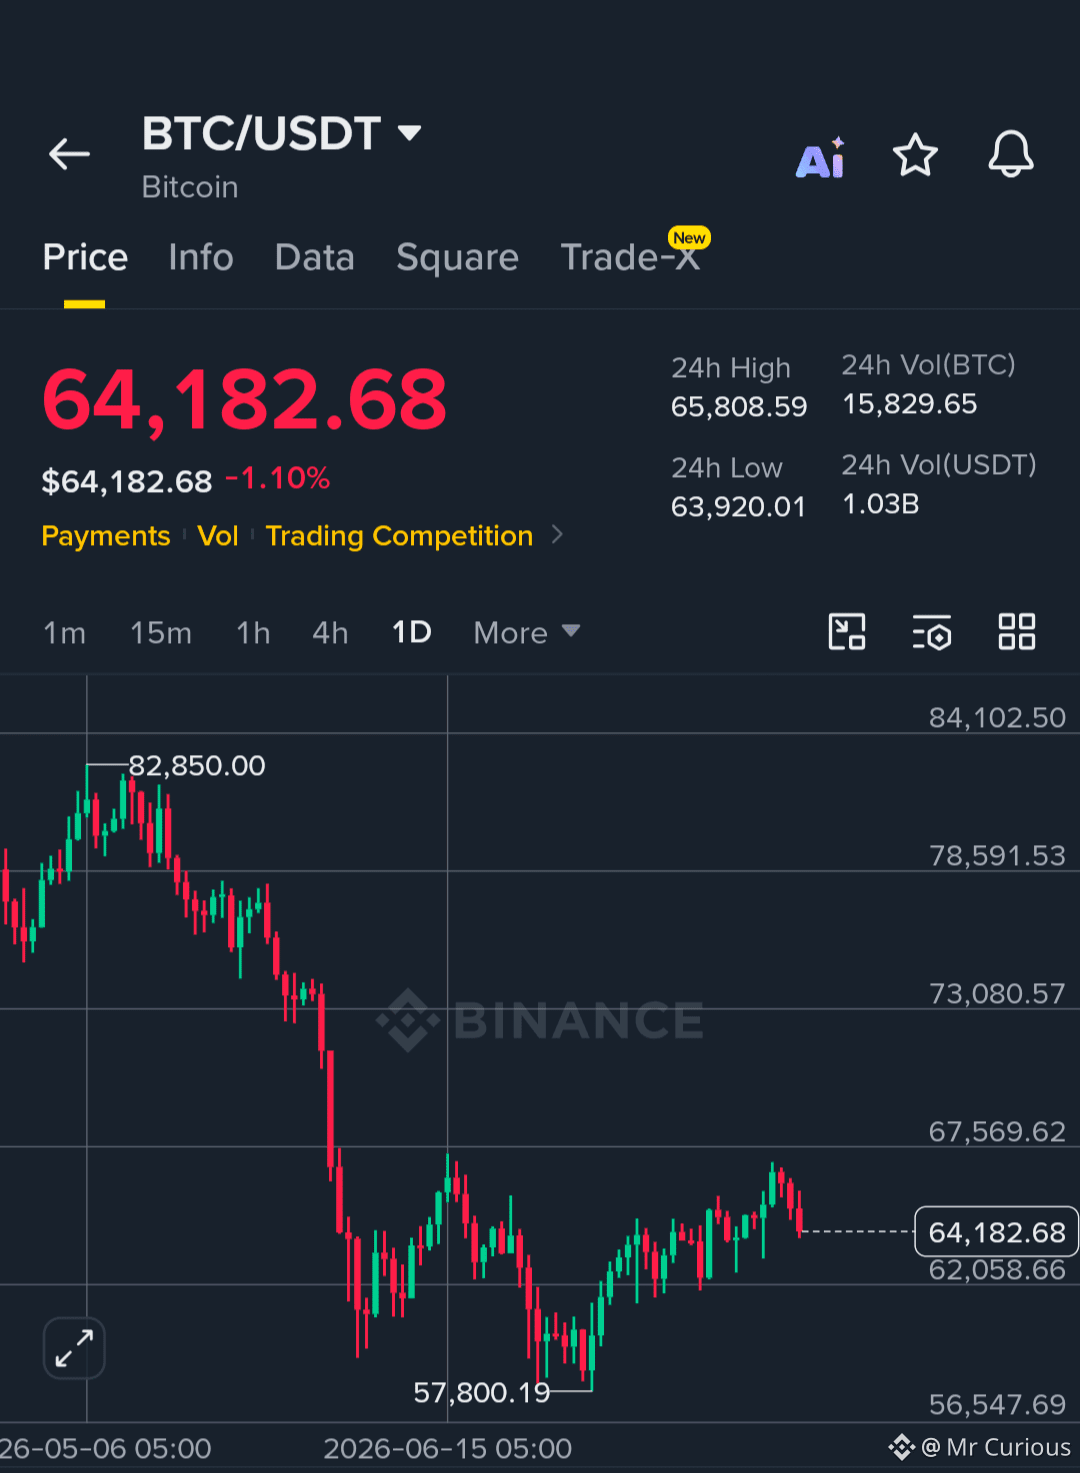Switch to the Price tab

click(x=85, y=258)
